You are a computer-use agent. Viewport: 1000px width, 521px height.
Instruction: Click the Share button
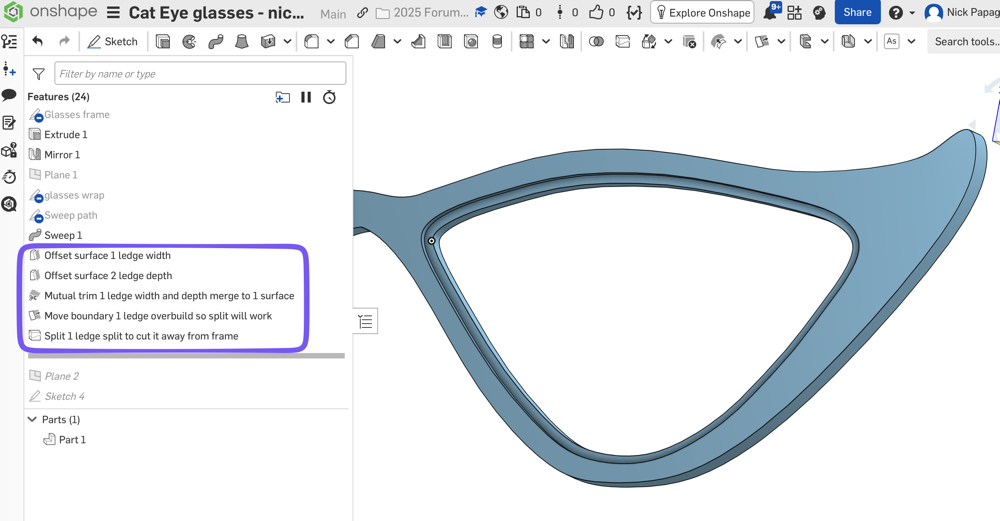coord(857,12)
